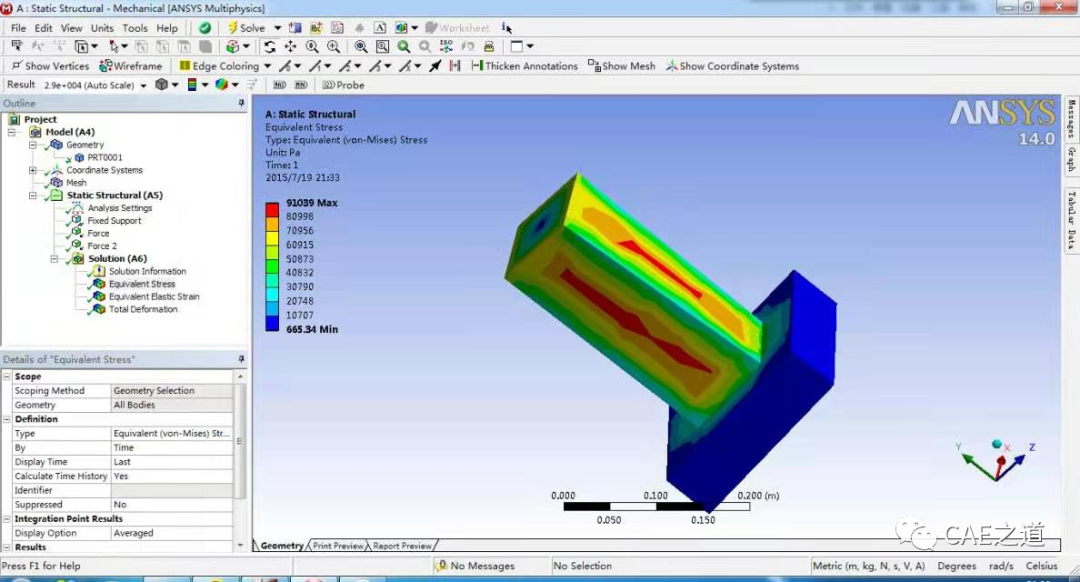This screenshot has height=582, width=1080.
Task: Open the Solve dropdown arrow
Action: tap(278, 28)
